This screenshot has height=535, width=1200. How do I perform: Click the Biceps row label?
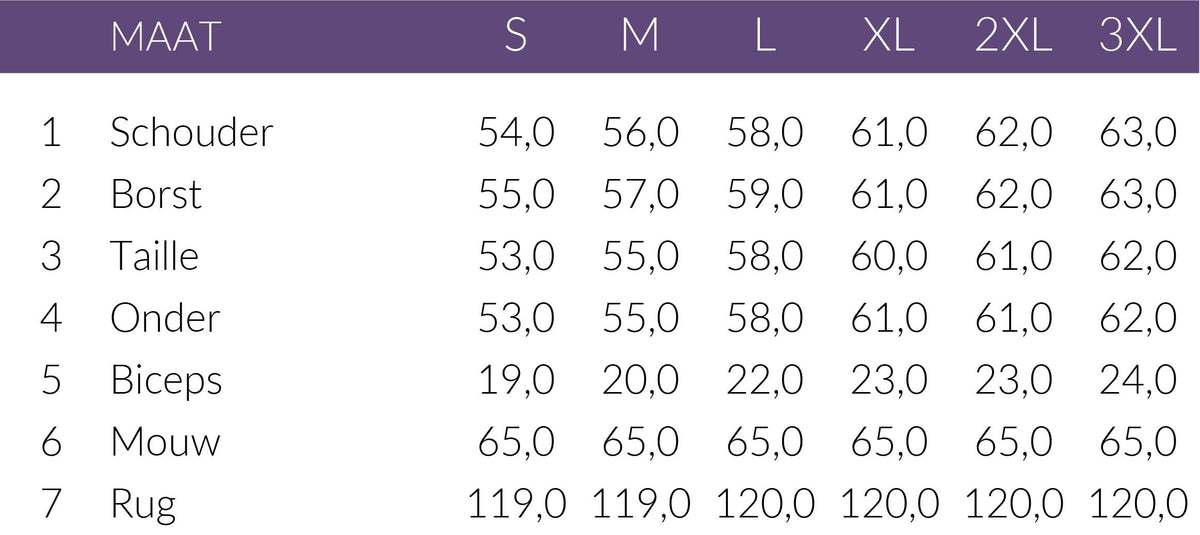[x=166, y=381]
